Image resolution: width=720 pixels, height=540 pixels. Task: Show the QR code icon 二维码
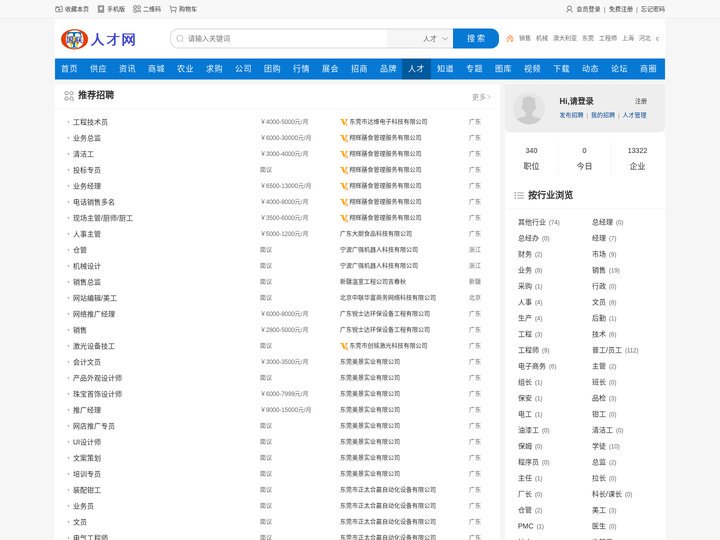(x=137, y=9)
